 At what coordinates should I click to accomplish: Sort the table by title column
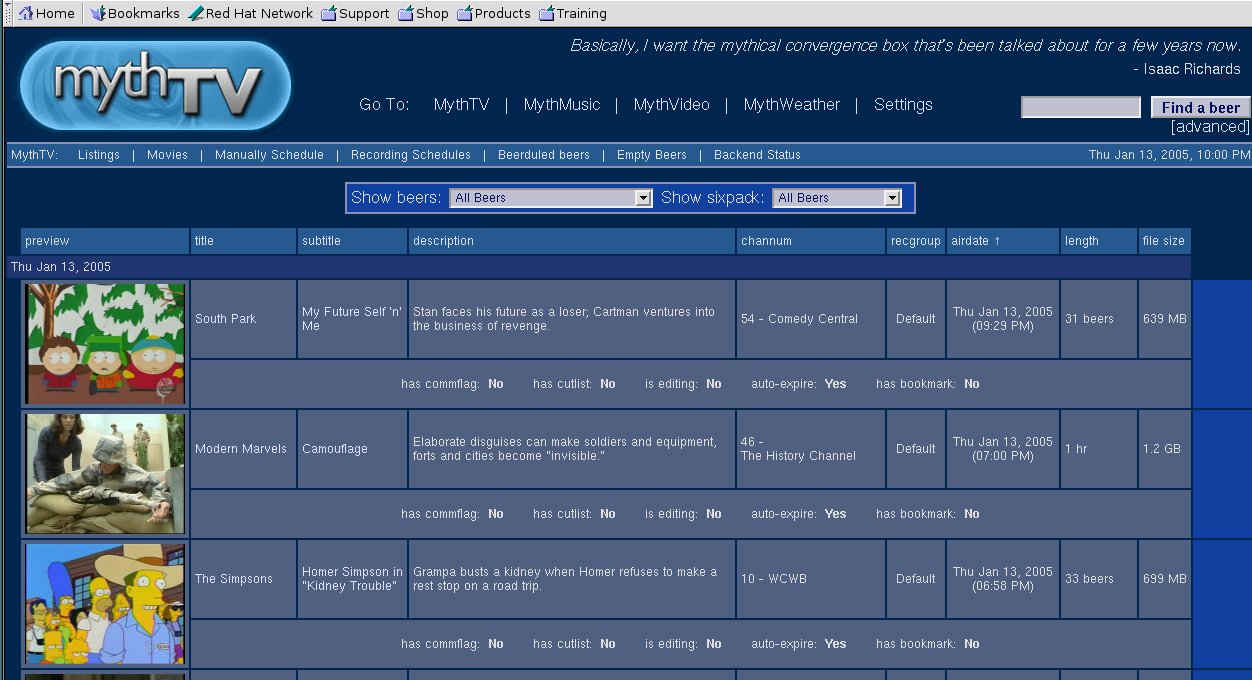point(205,241)
